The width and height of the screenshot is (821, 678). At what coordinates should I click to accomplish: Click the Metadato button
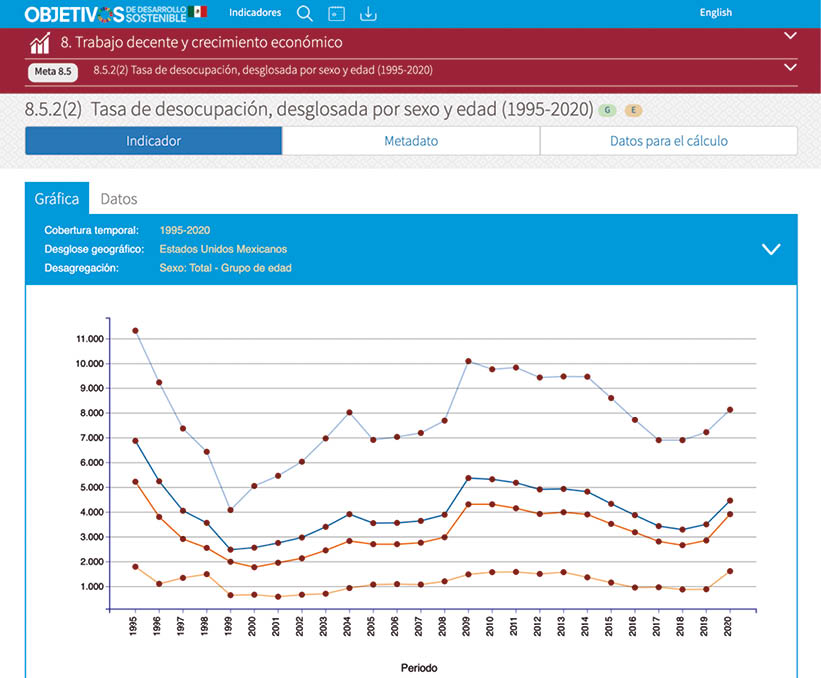click(x=411, y=141)
